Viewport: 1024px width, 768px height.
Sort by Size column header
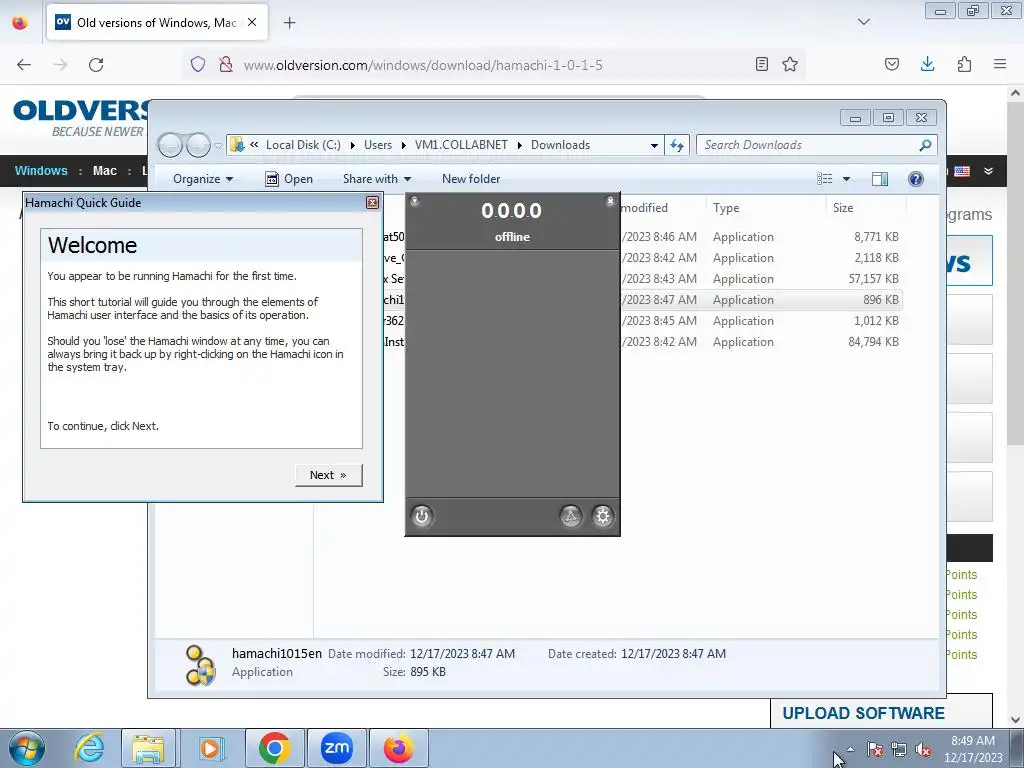point(843,208)
